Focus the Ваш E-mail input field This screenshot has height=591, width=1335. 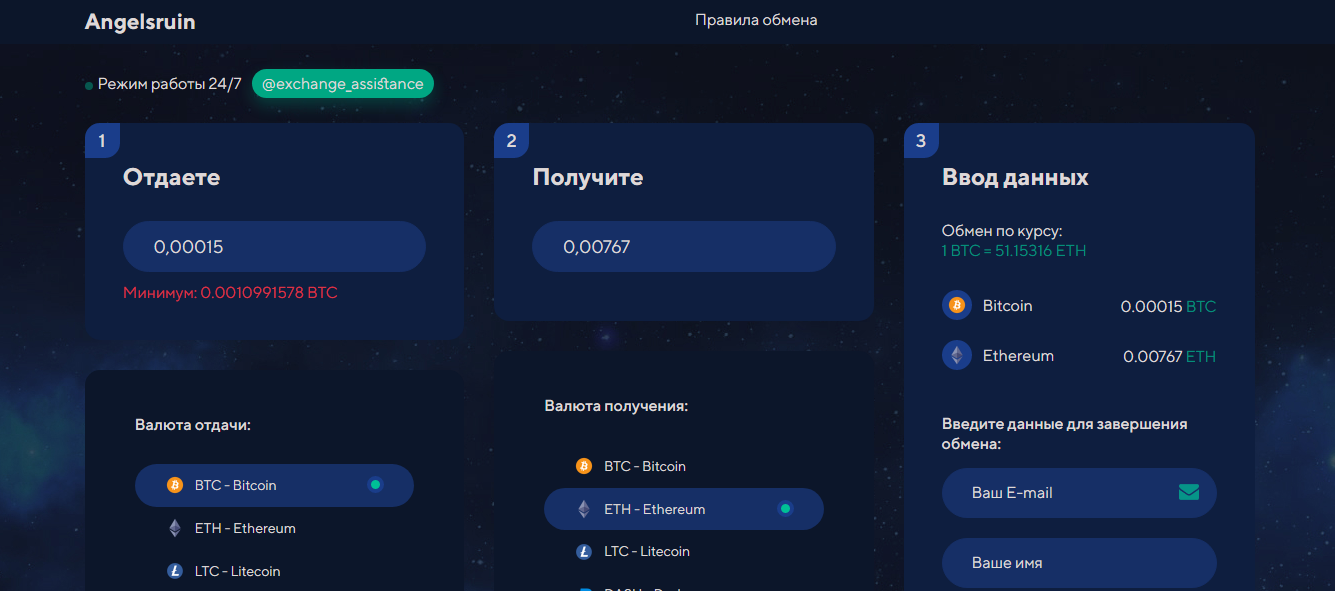[1079, 493]
